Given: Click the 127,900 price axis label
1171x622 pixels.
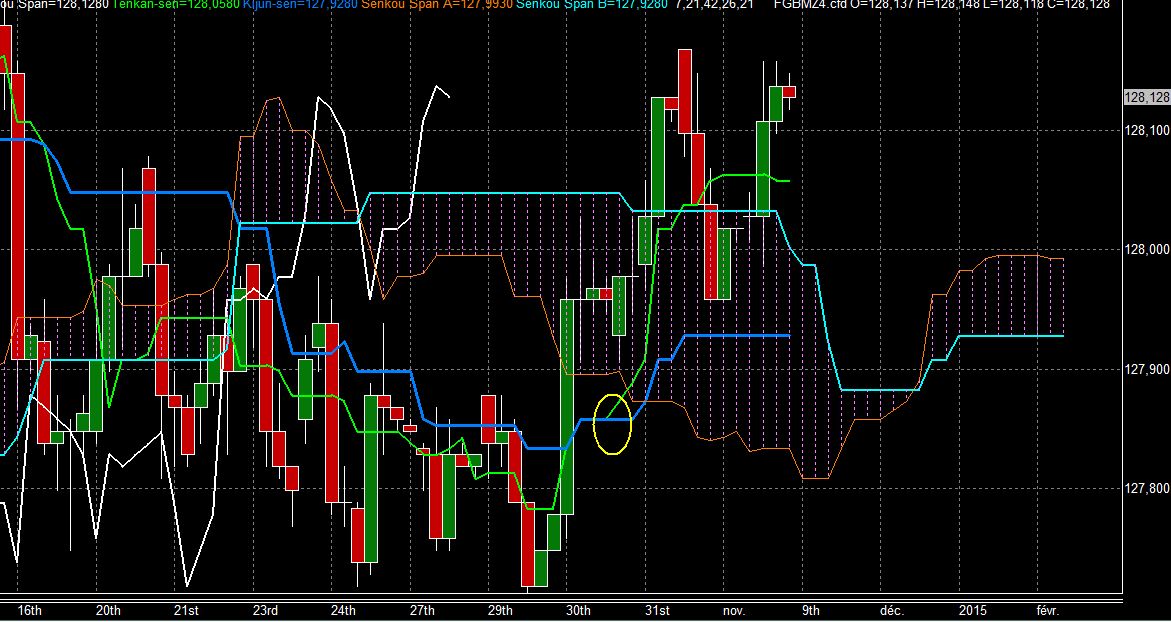Looking at the screenshot, I should point(1147,369).
